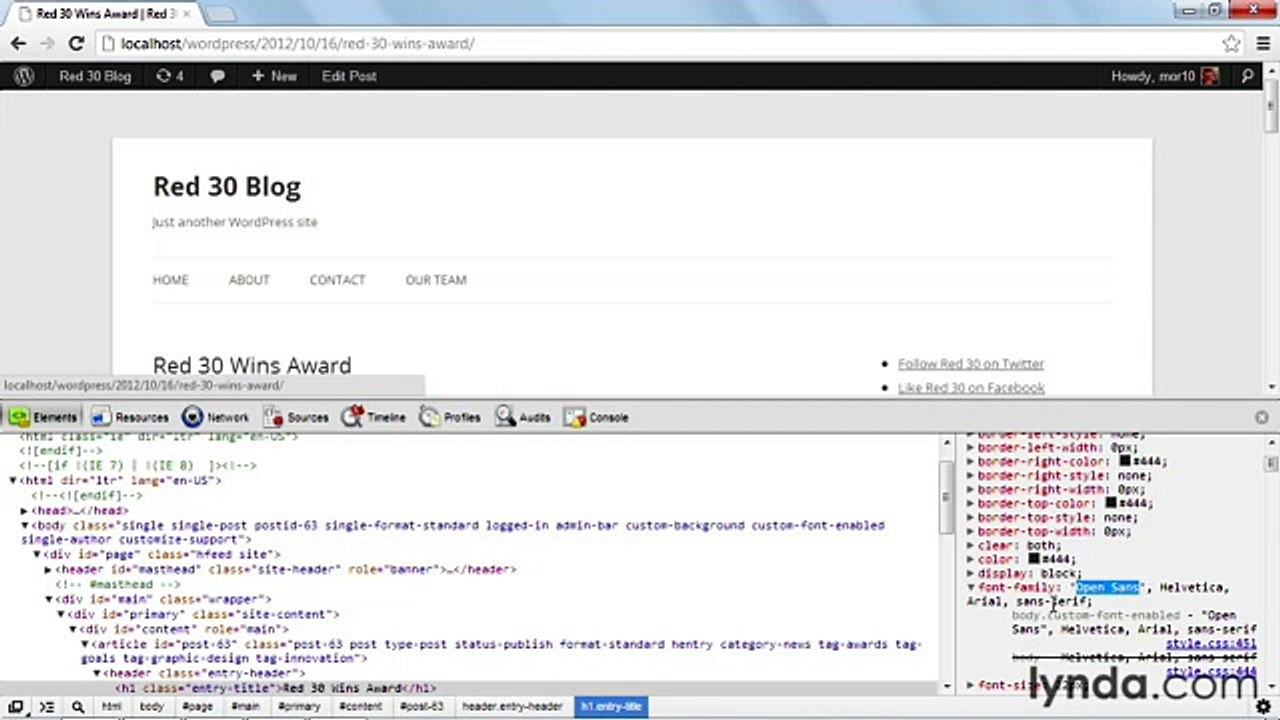Close the DevTools panel
Screen dimensions: 1280x720
1261,417
